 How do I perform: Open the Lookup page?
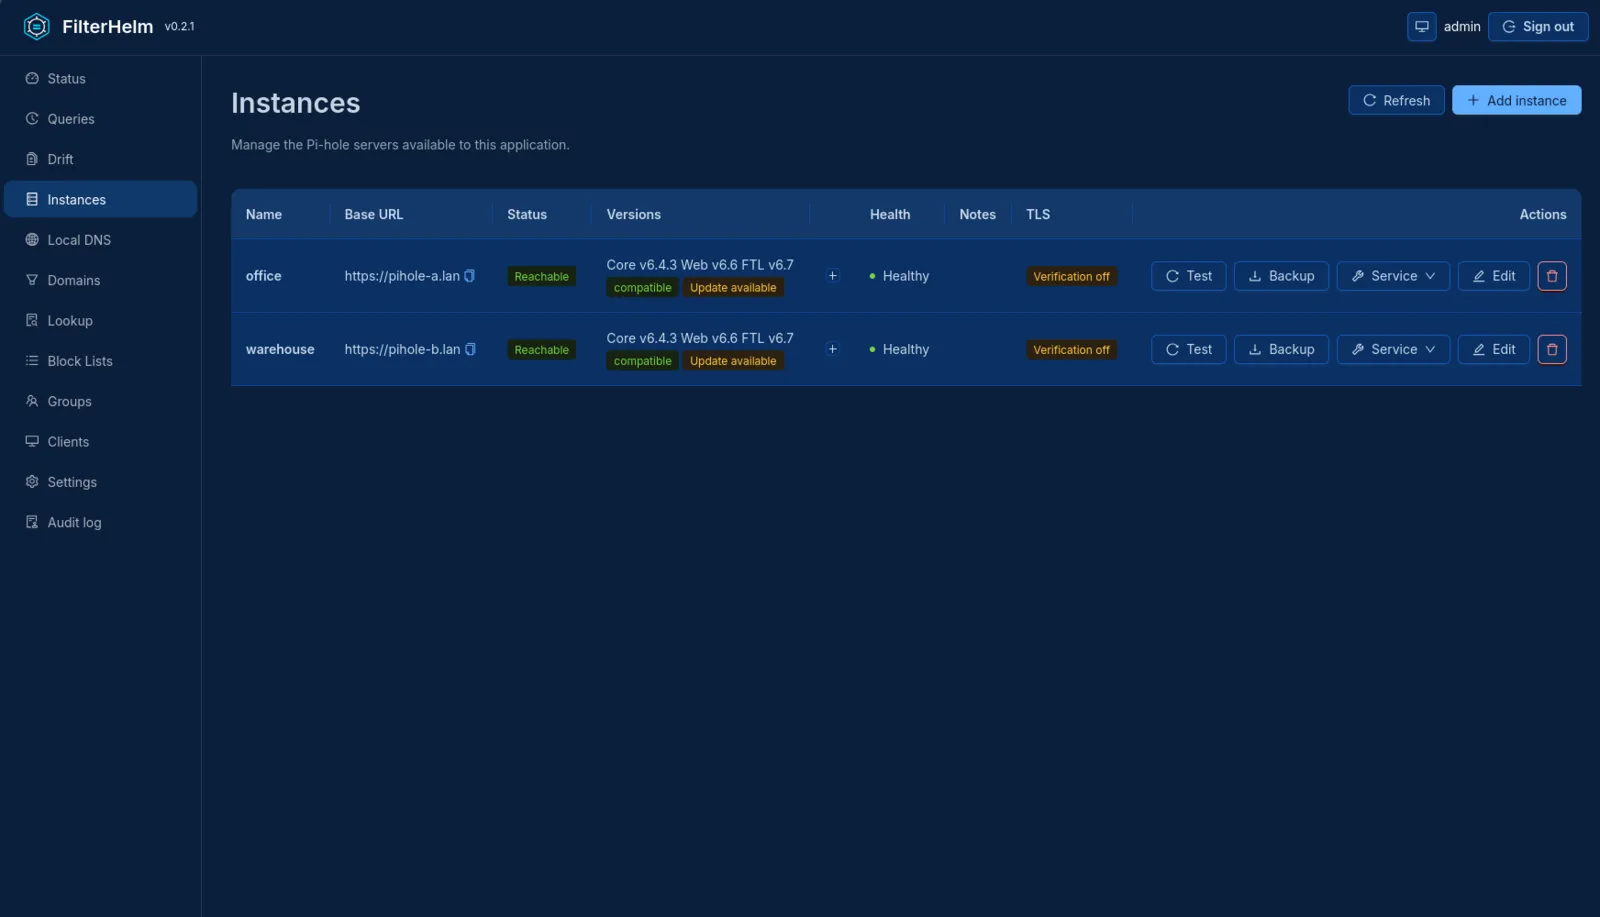[100, 320]
